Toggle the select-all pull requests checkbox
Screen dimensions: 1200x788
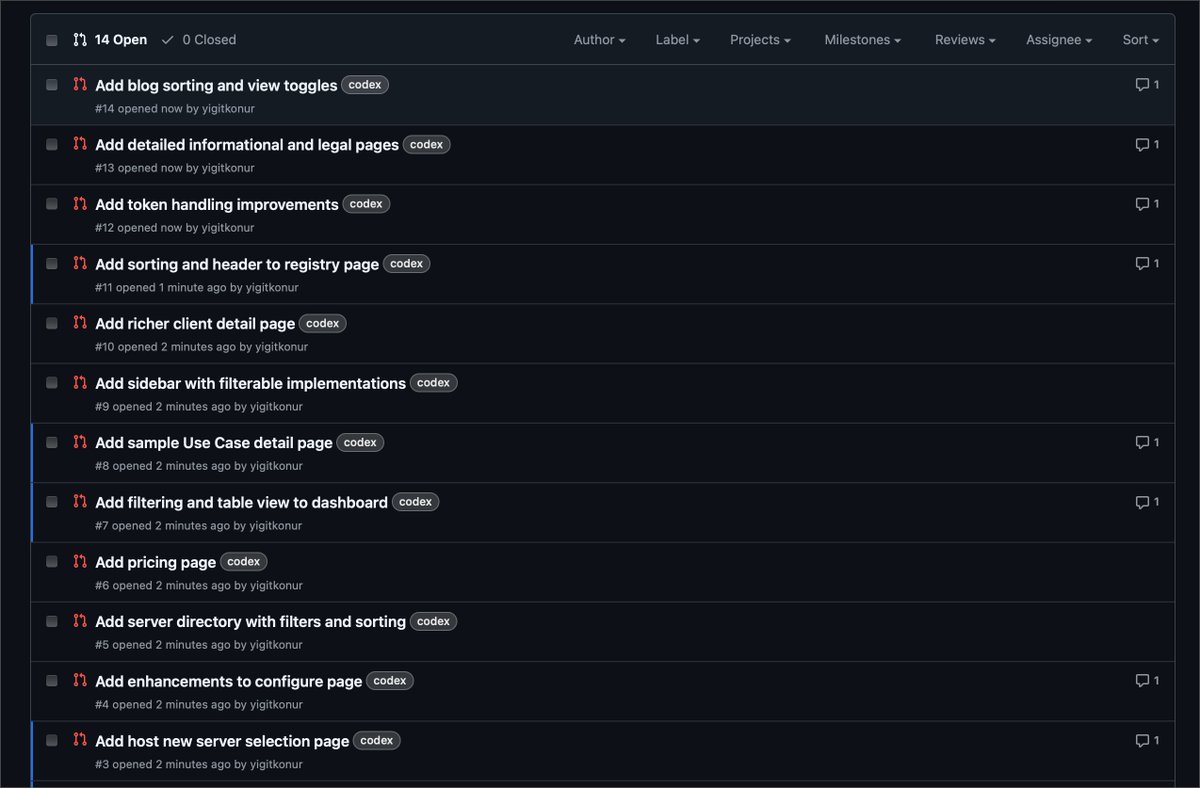point(52,40)
